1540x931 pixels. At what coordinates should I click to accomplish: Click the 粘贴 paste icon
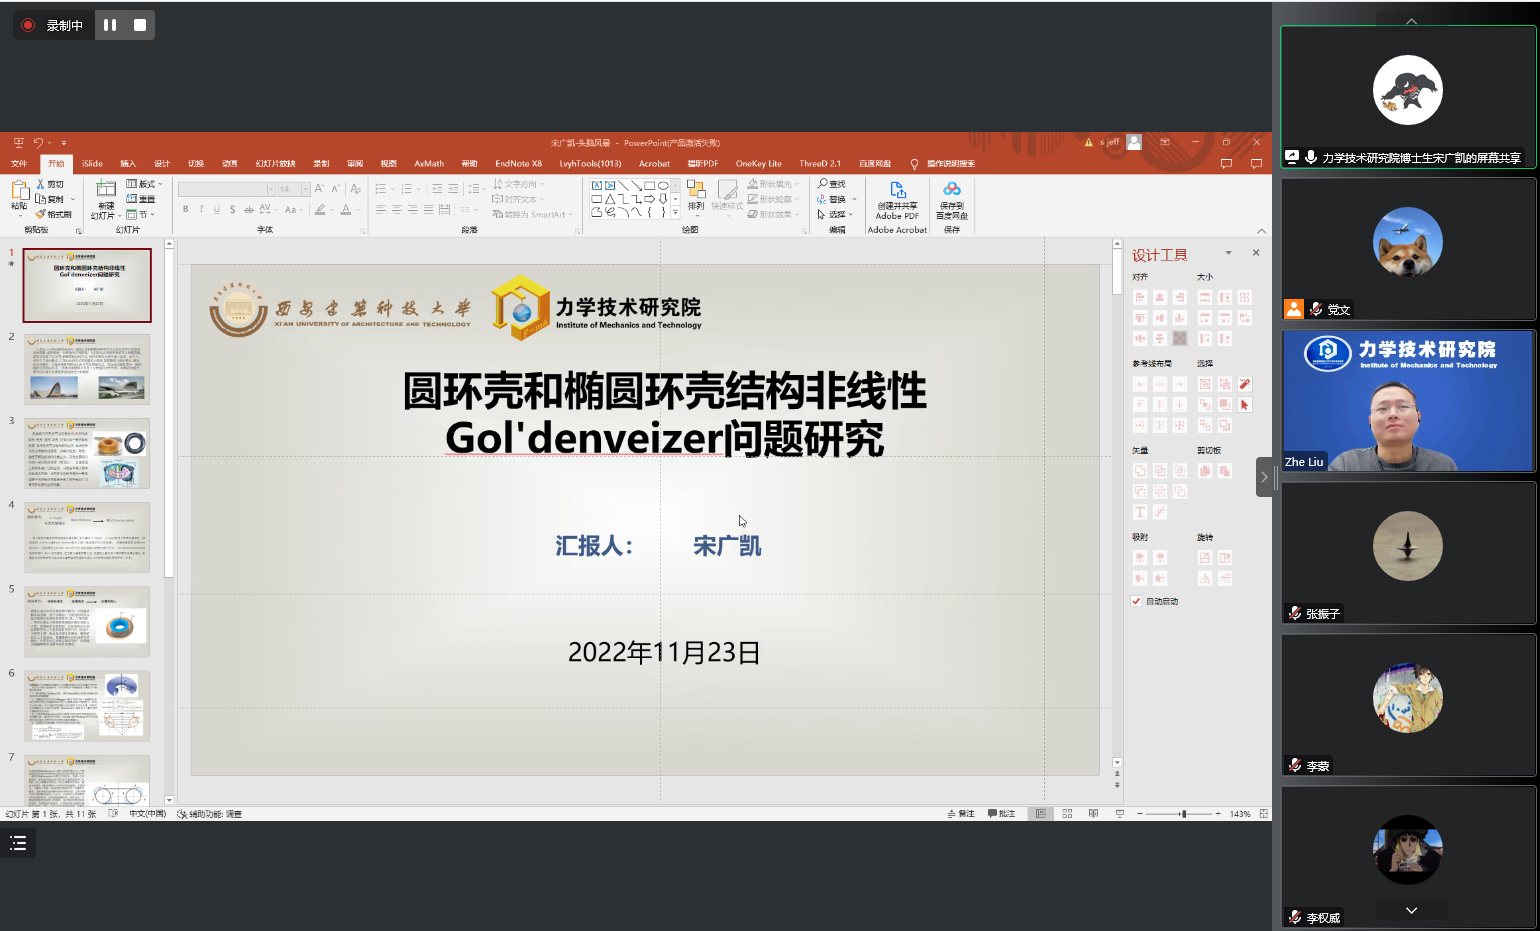19,191
